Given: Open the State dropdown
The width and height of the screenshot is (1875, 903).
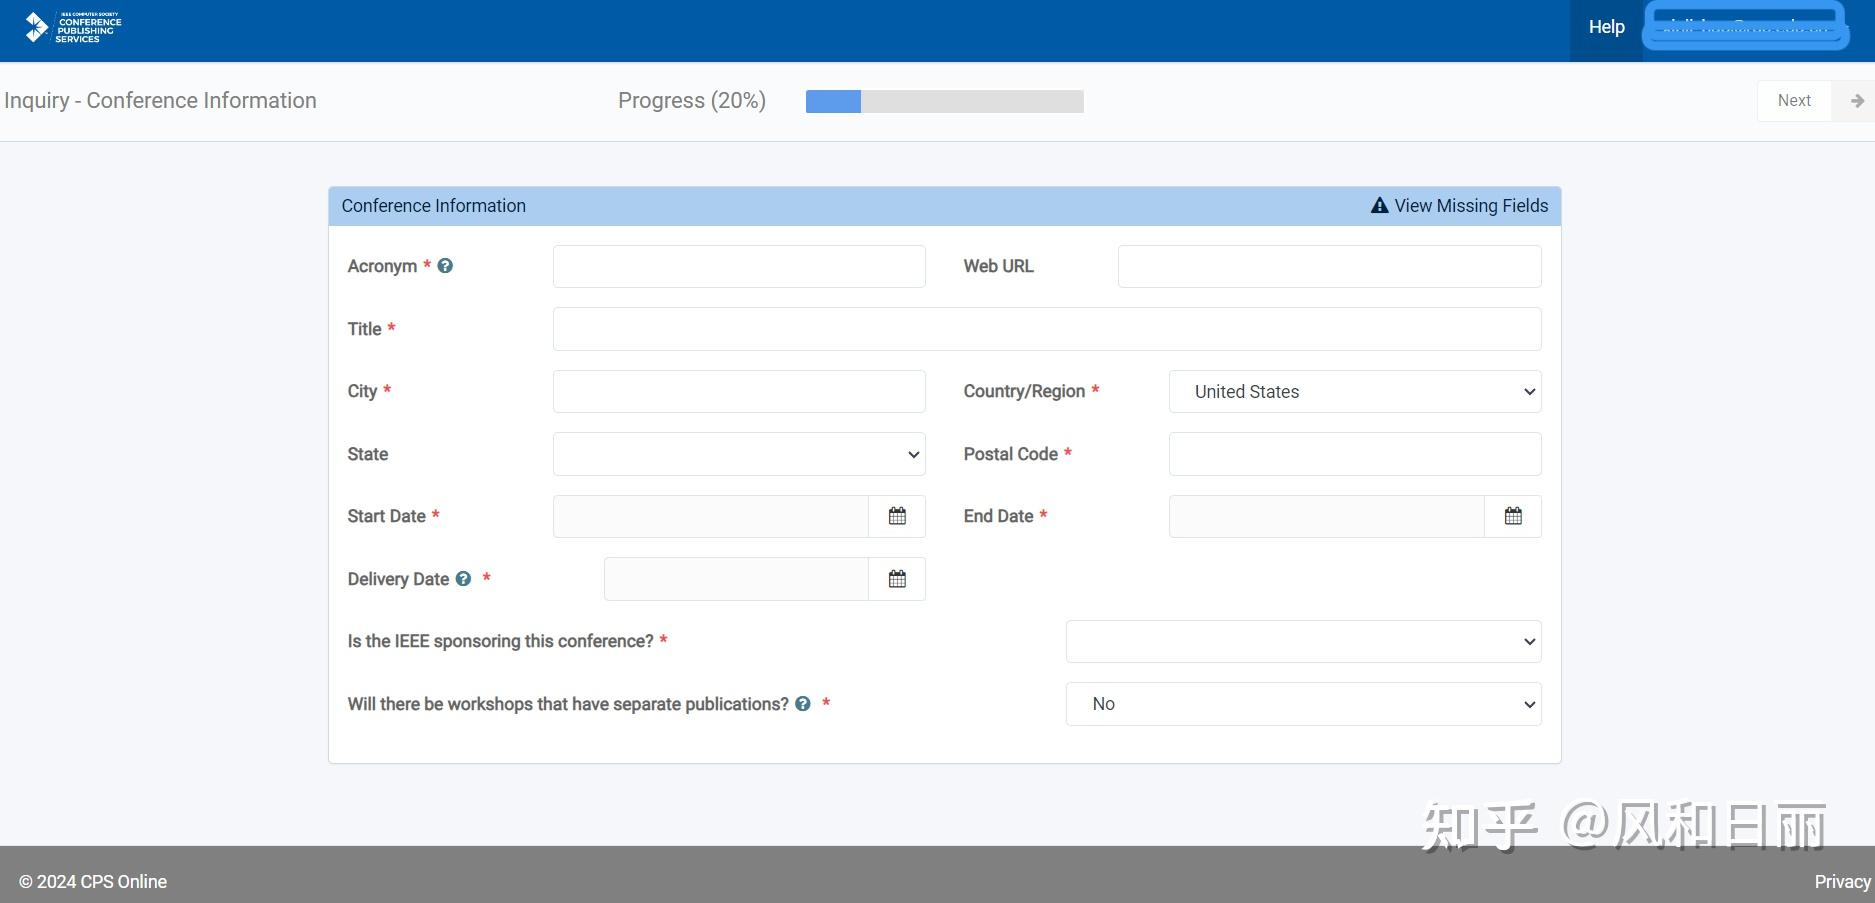Looking at the screenshot, I should click(739, 454).
